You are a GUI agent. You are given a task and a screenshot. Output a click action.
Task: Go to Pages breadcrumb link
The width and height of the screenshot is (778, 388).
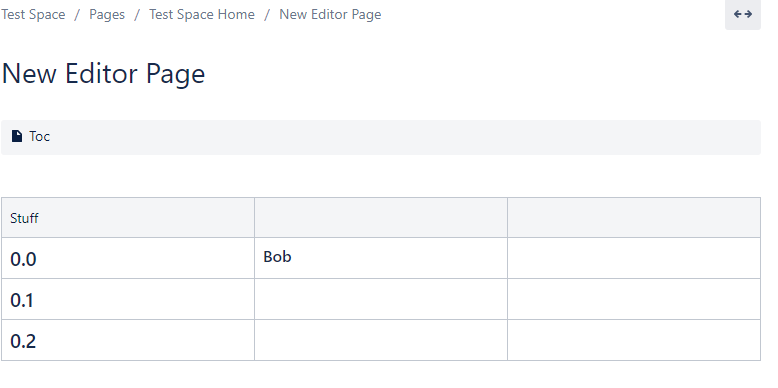[107, 14]
